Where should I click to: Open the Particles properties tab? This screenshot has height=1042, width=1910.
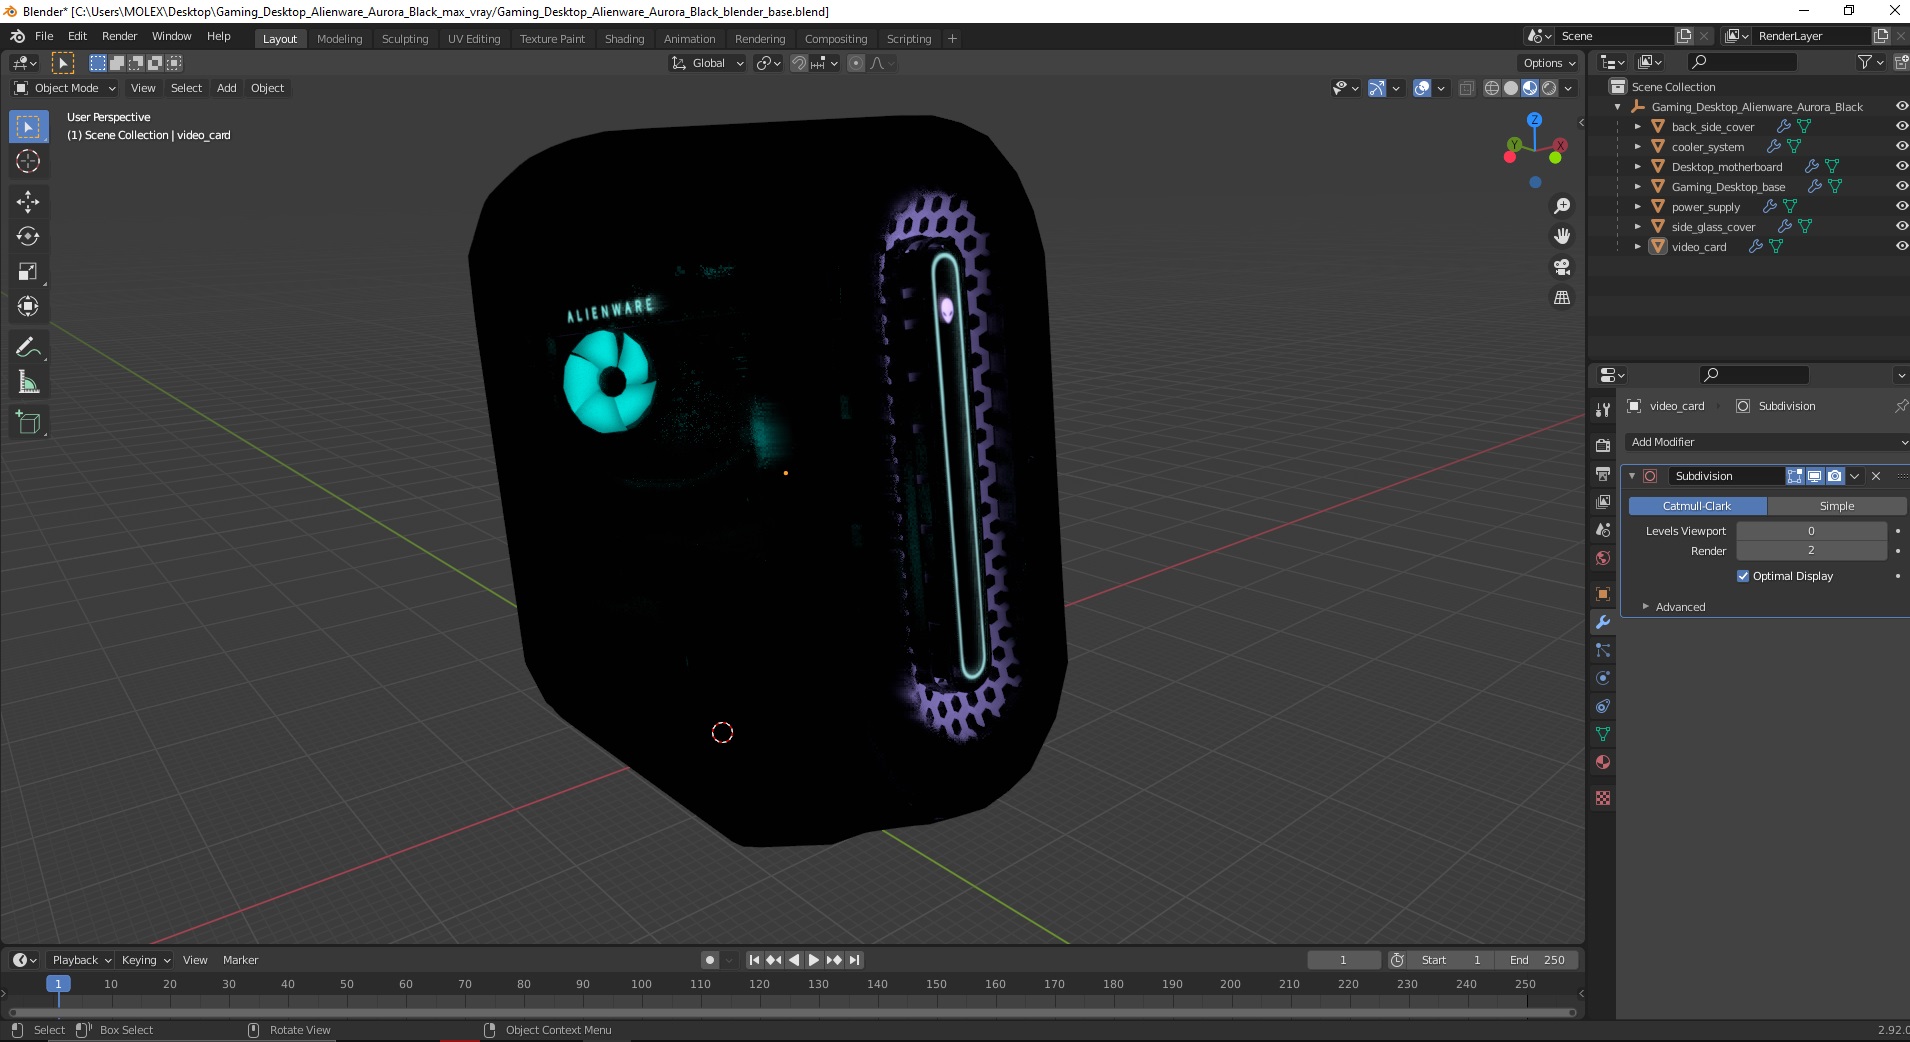(x=1603, y=650)
